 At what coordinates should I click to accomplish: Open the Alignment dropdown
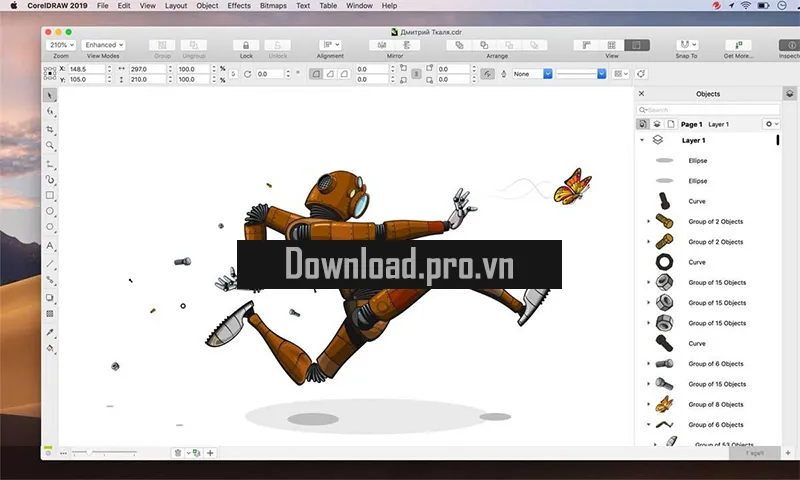(330, 45)
